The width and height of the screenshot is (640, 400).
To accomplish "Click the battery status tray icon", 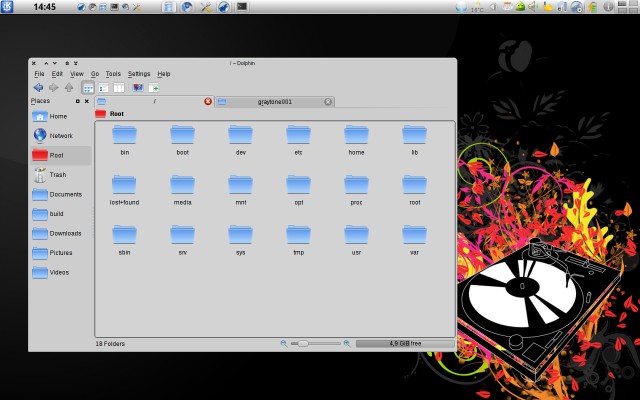I will 592,7.
